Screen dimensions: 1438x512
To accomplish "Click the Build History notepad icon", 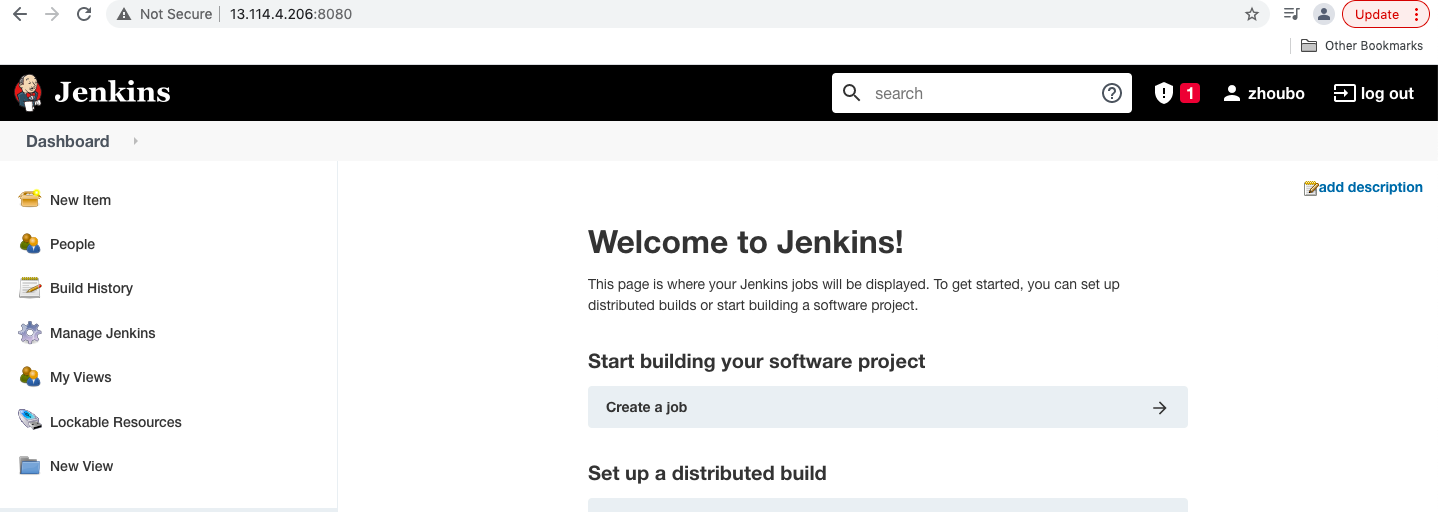I will [30, 287].
